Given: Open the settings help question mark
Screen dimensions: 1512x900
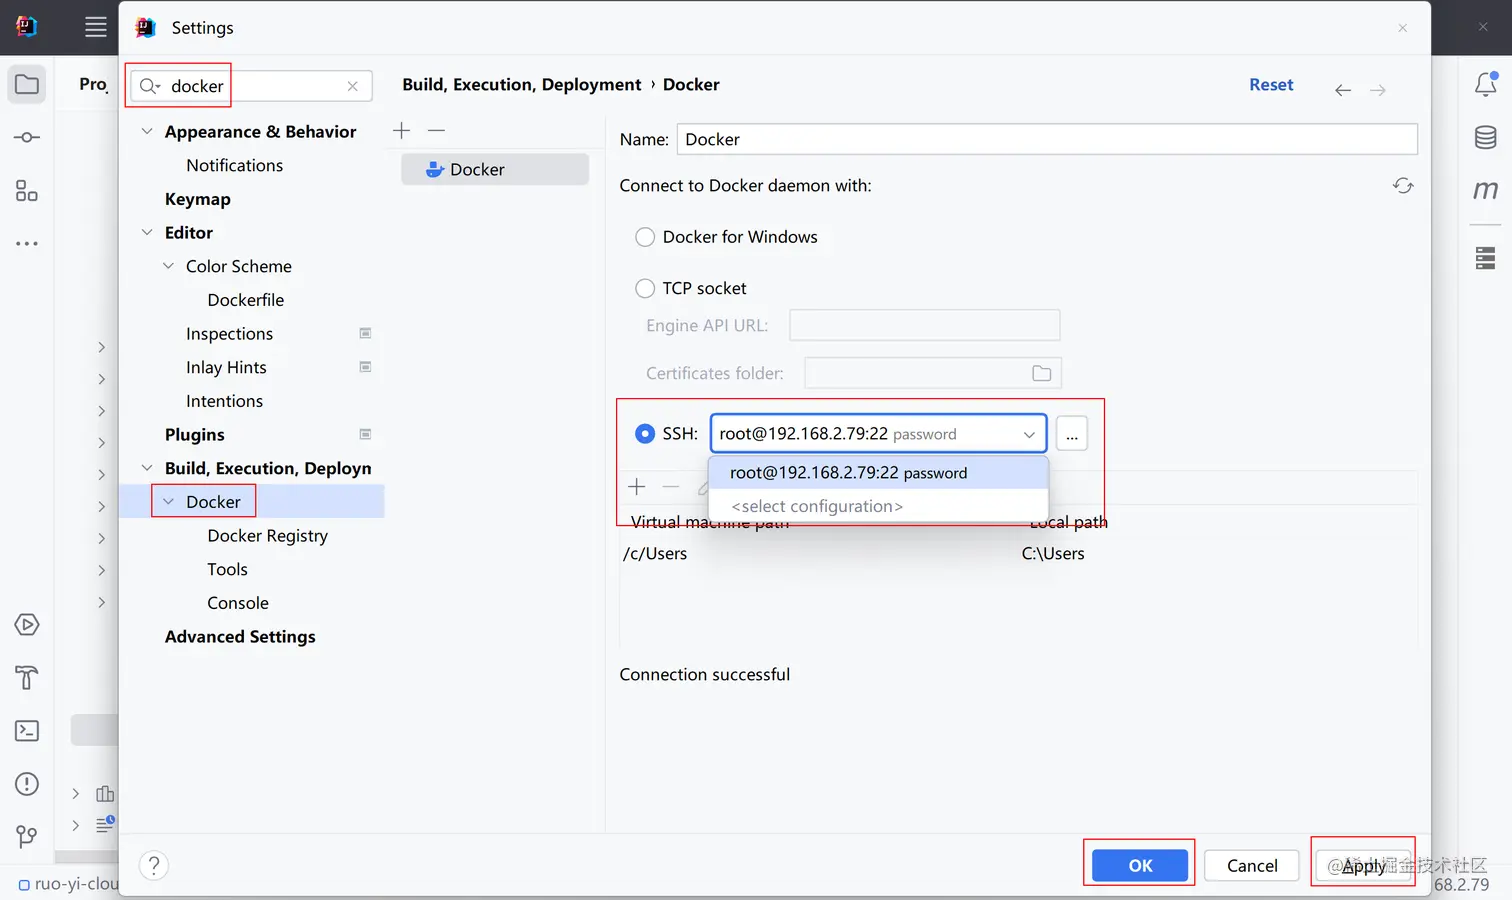Looking at the screenshot, I should click(x=154, y=865).
